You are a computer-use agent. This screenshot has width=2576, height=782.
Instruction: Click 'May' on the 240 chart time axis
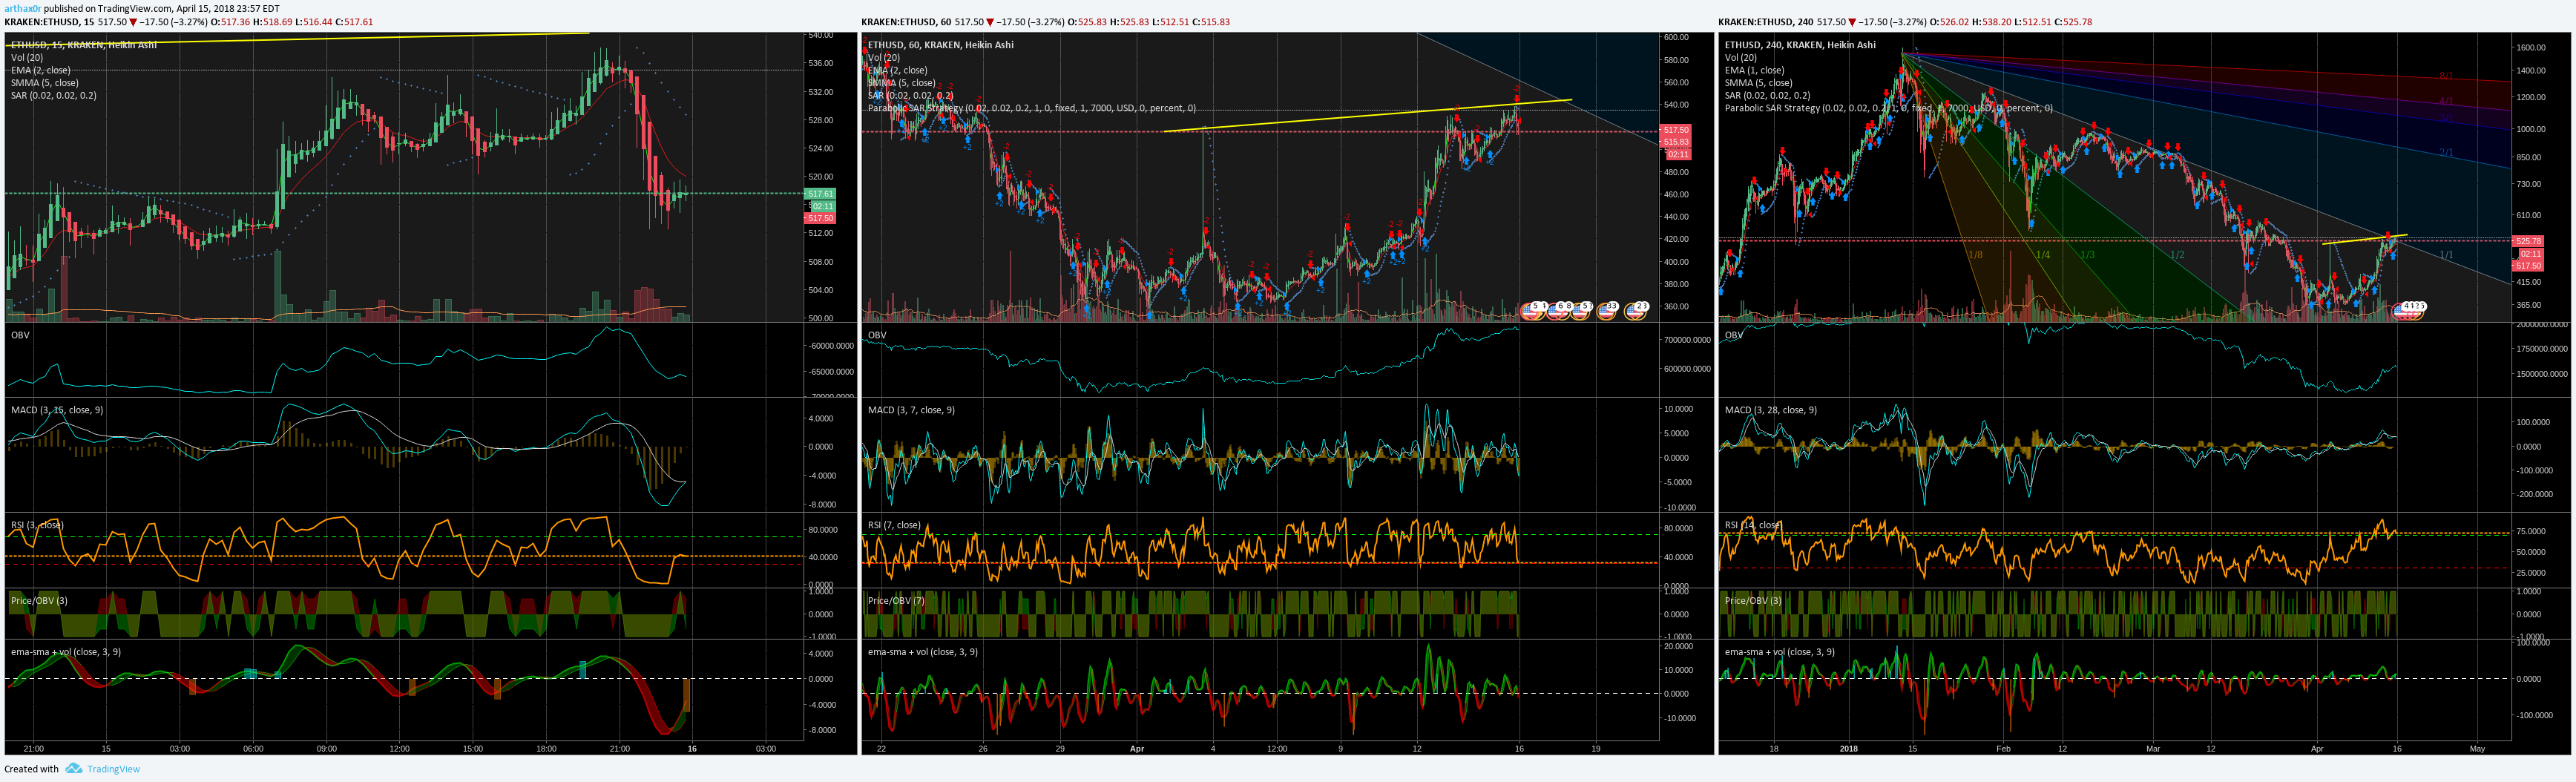point(2477,749)
